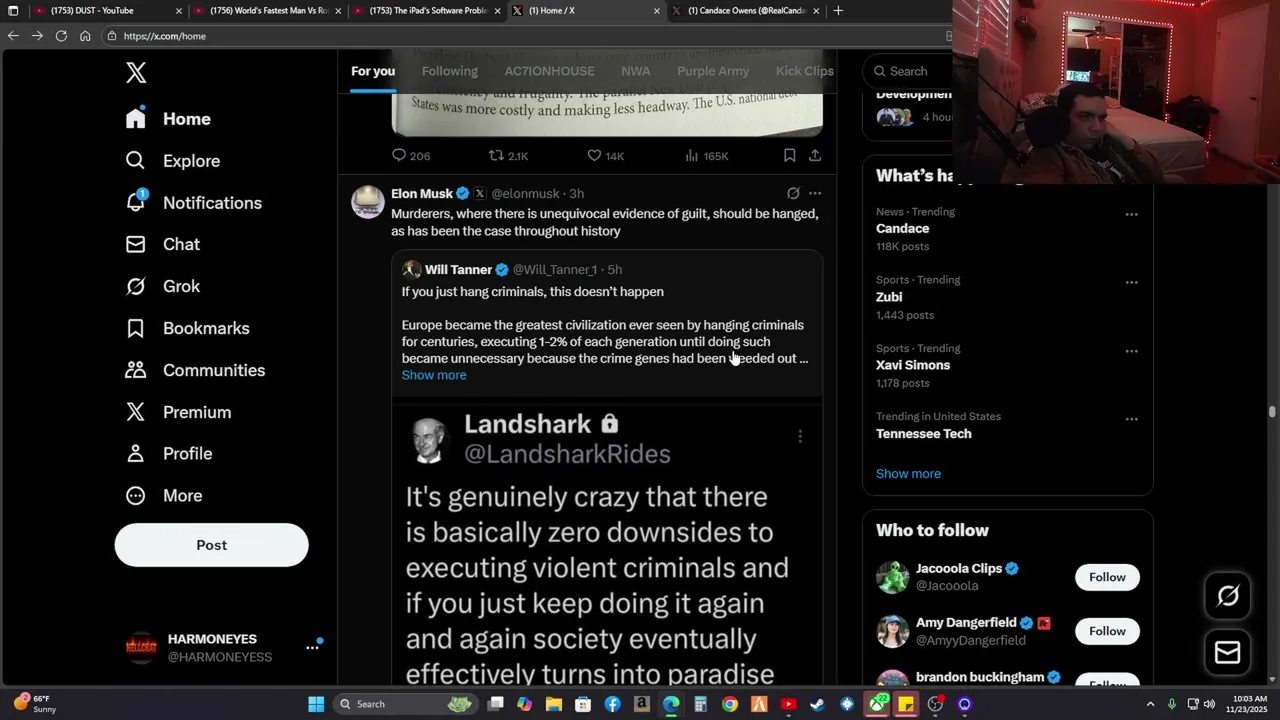The width and height of the screenshot is (1280, 720).
Task: Open options on the Landshark screenshot
Action: tap(800, 436)
